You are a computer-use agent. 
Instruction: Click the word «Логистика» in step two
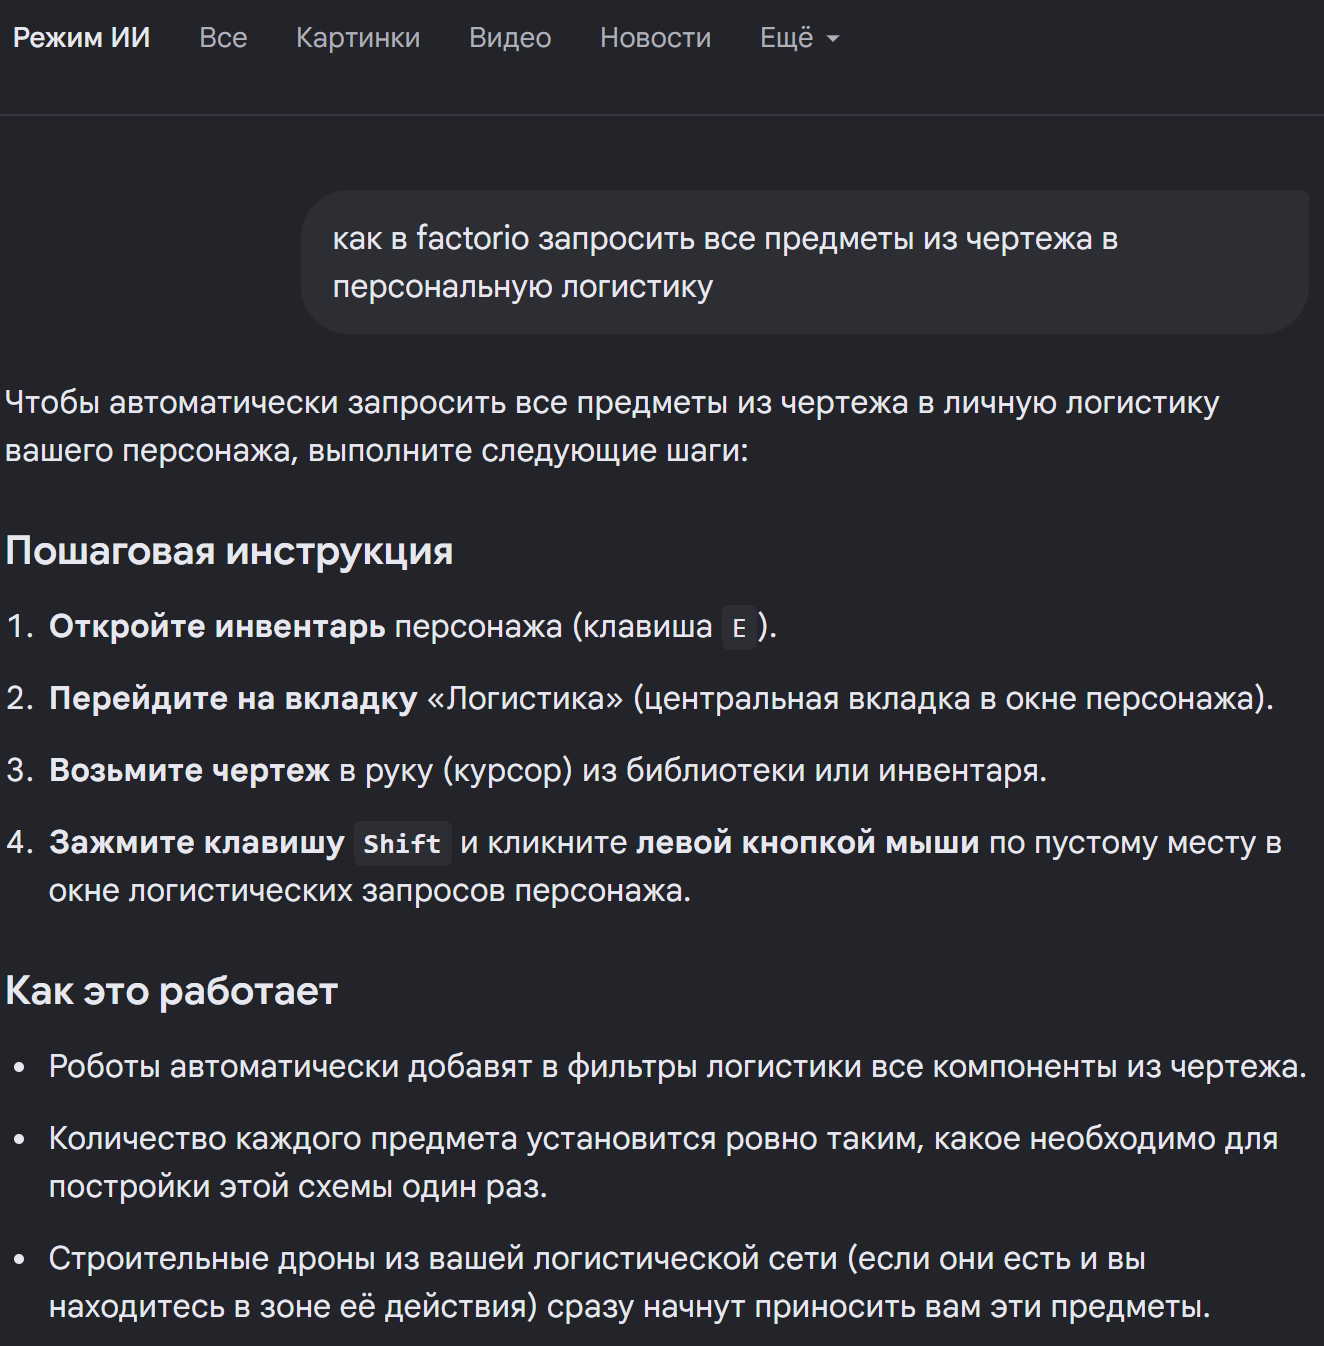[525, 699]
